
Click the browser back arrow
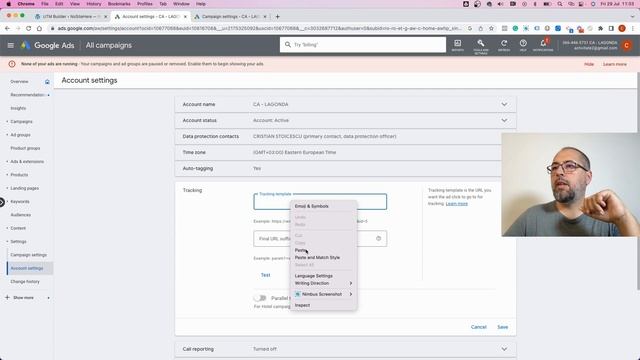point(7,28)
